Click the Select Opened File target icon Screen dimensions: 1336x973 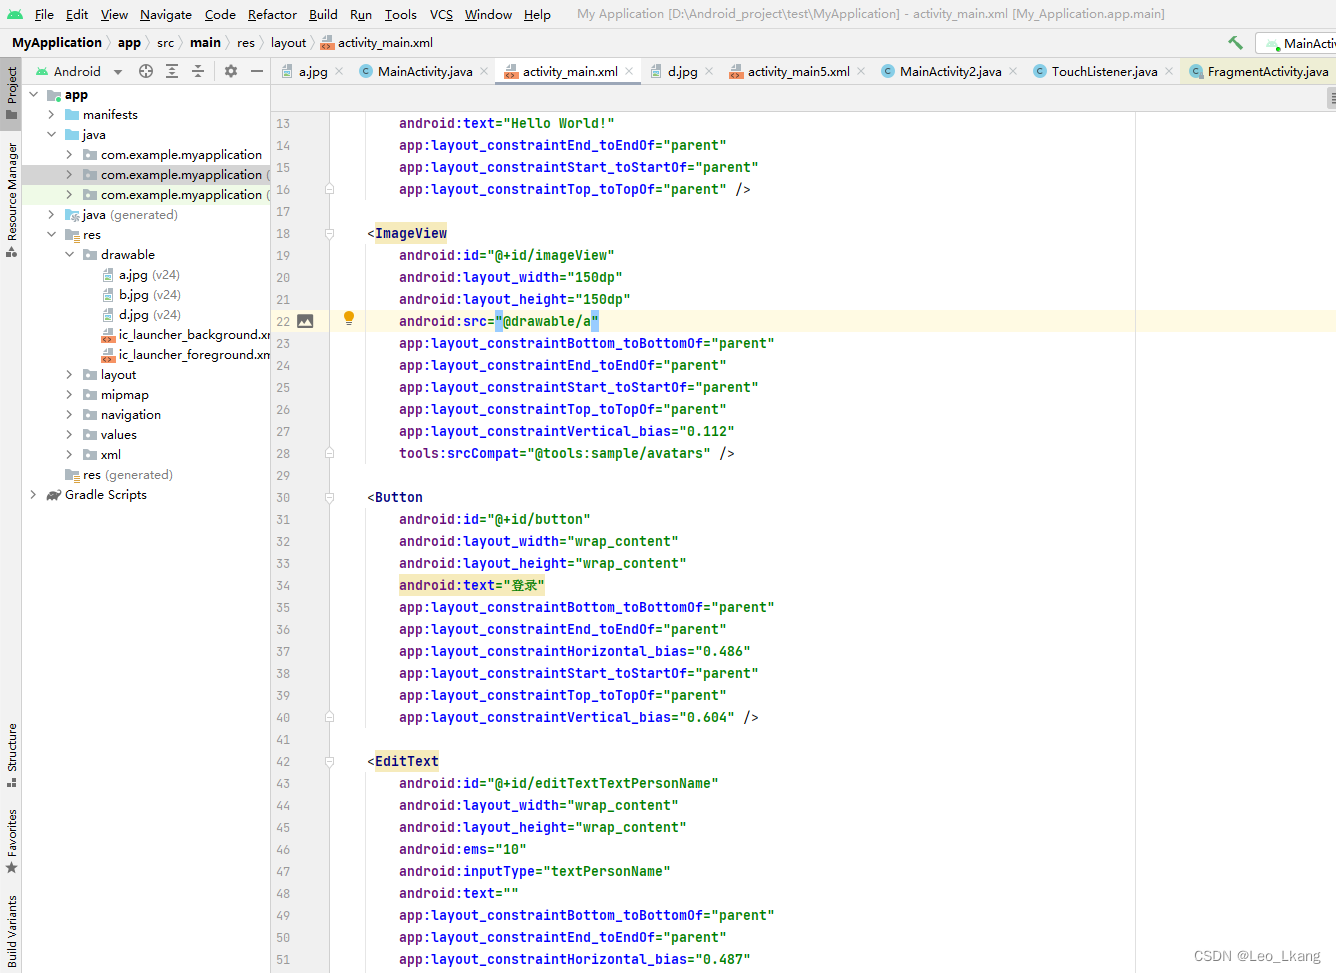(x=146, y=71)
